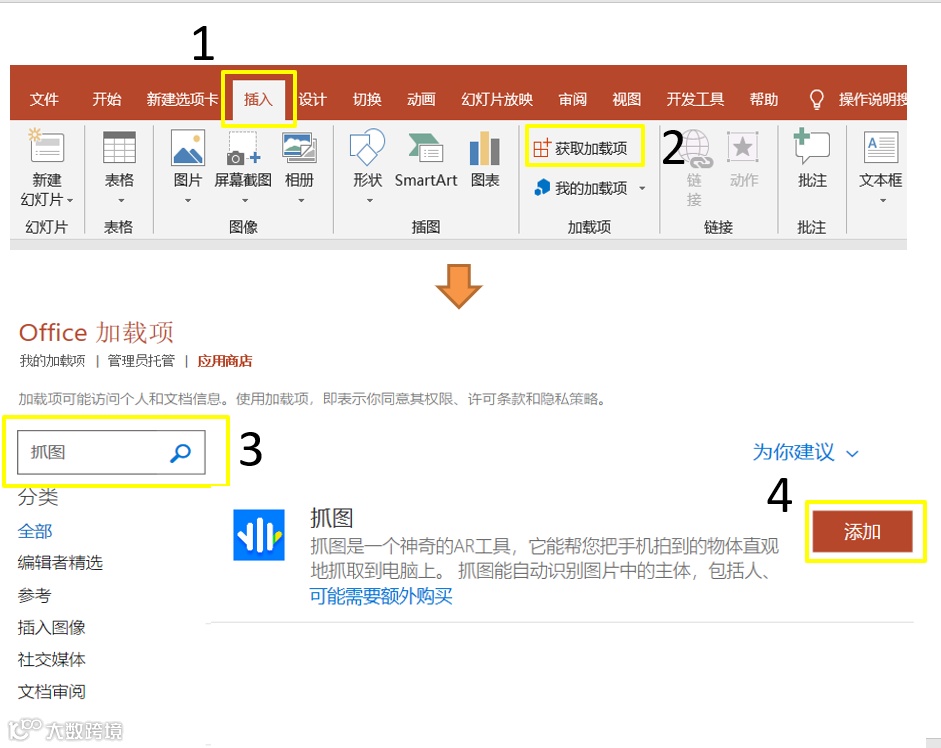Click the Tell Me lightbulb icon
941x748 pixels.
pos(816,99)
